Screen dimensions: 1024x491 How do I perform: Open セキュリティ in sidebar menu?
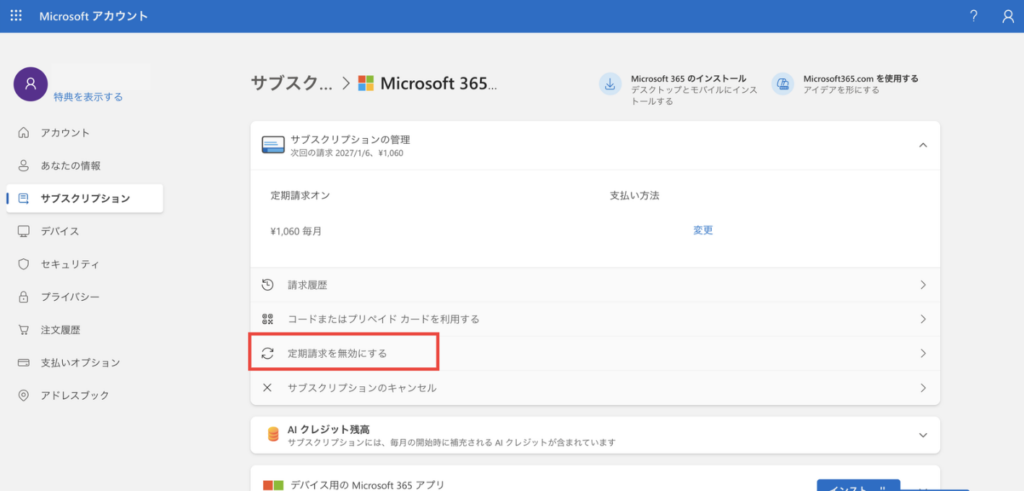coord(70,264)
